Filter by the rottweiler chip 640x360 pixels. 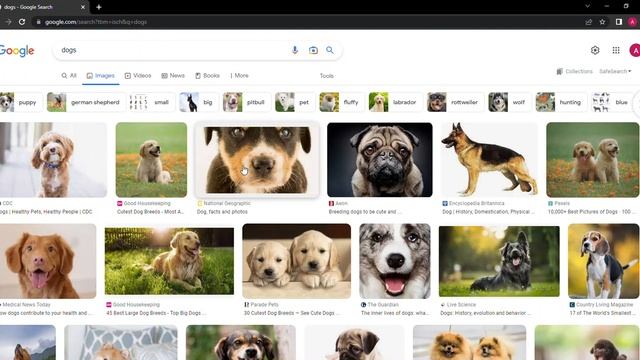456,102
